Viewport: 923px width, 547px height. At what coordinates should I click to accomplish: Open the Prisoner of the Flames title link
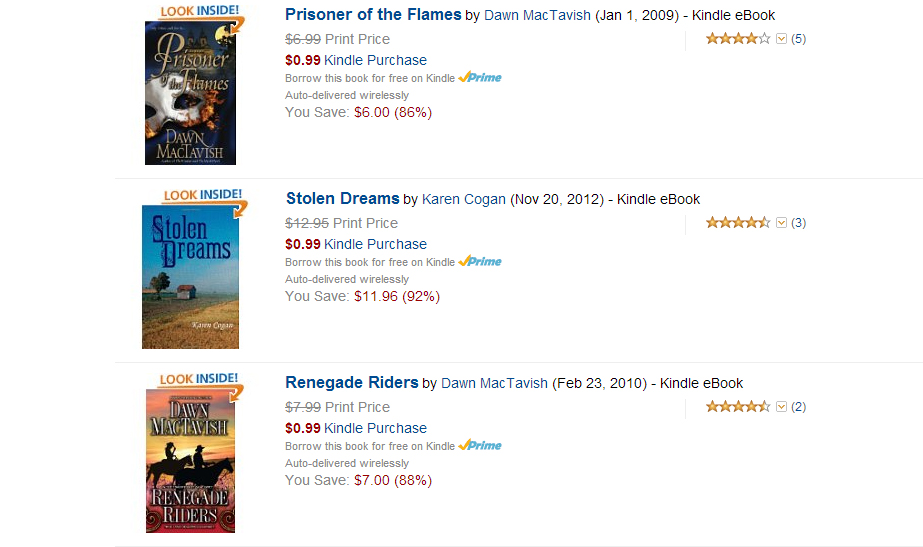point(373,15)
